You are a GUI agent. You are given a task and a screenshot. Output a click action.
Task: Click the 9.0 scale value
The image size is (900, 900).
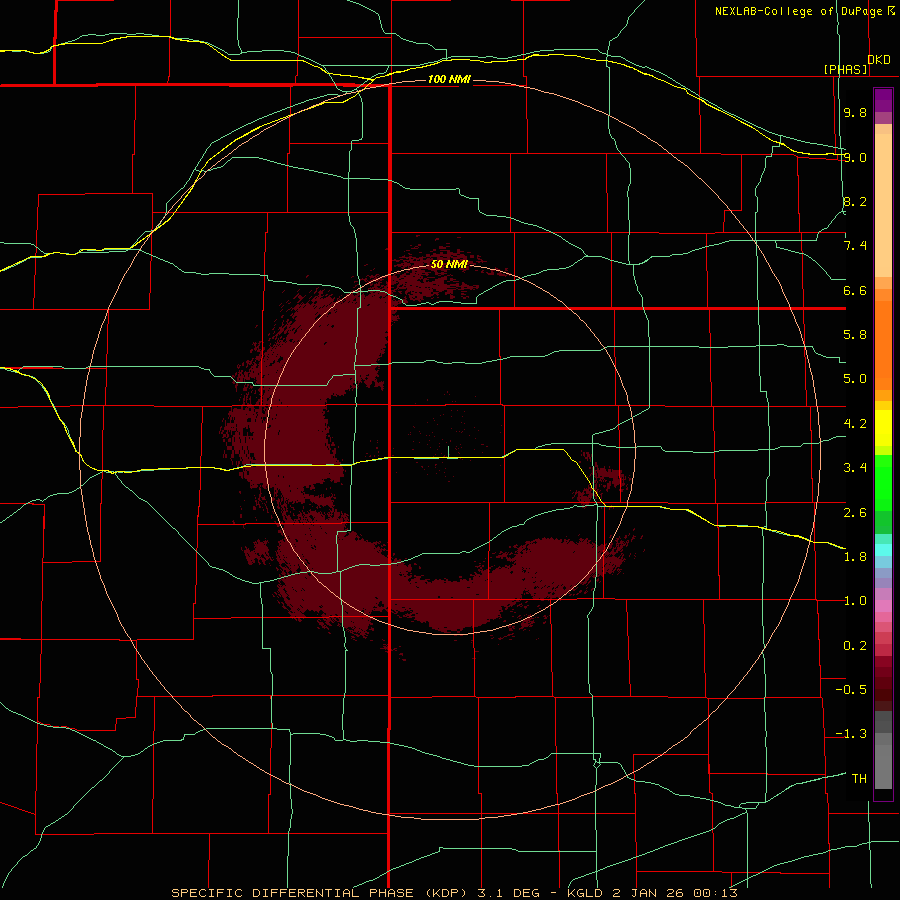pyautogui.click(x=855, y=157)
